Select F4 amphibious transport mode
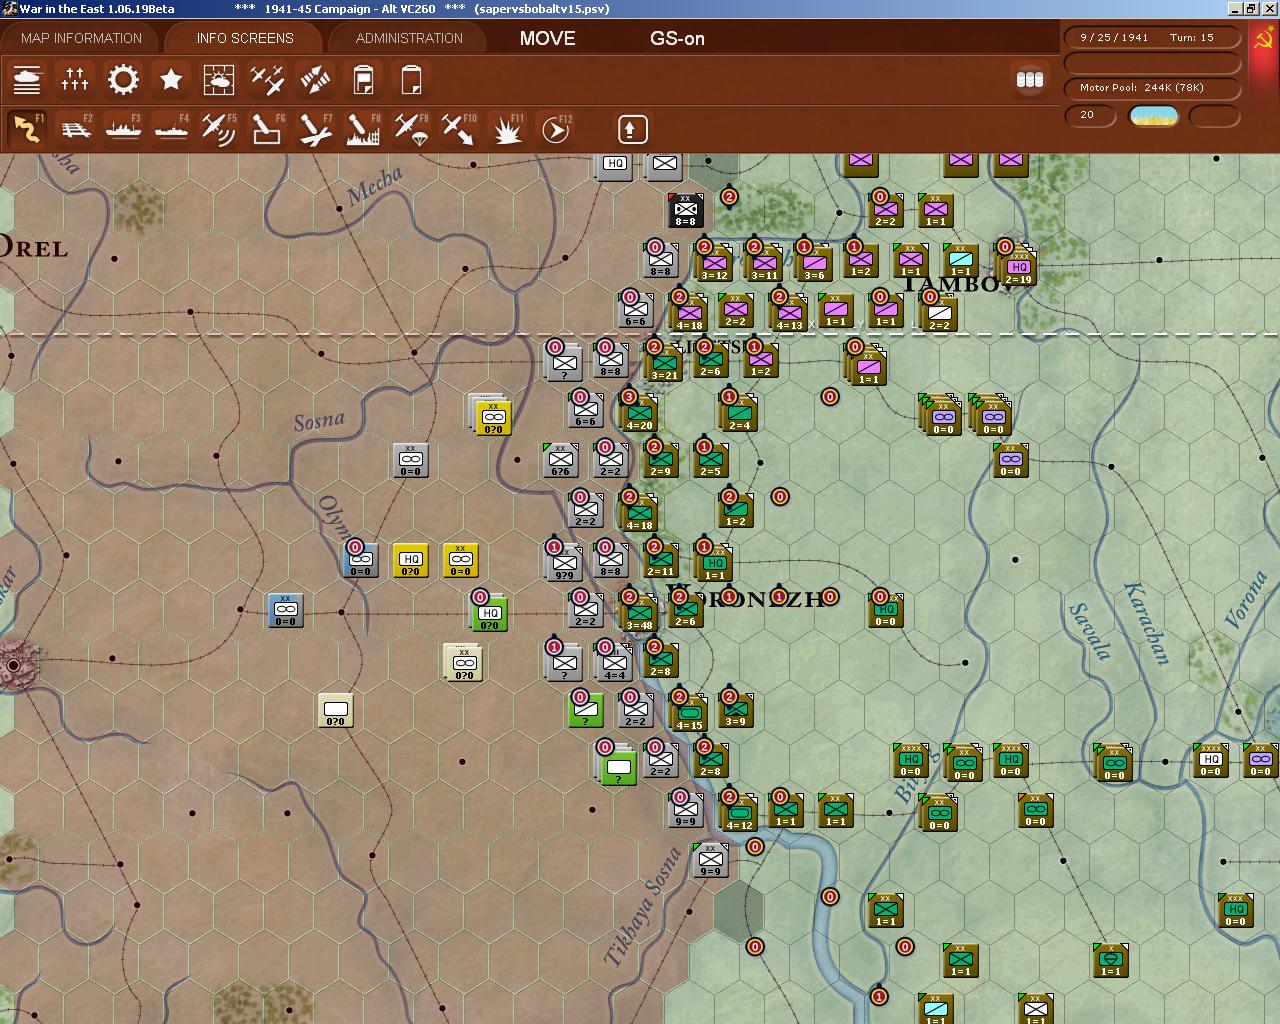The width and height of the screenshot is (1280, 1024). click(171, 129)
